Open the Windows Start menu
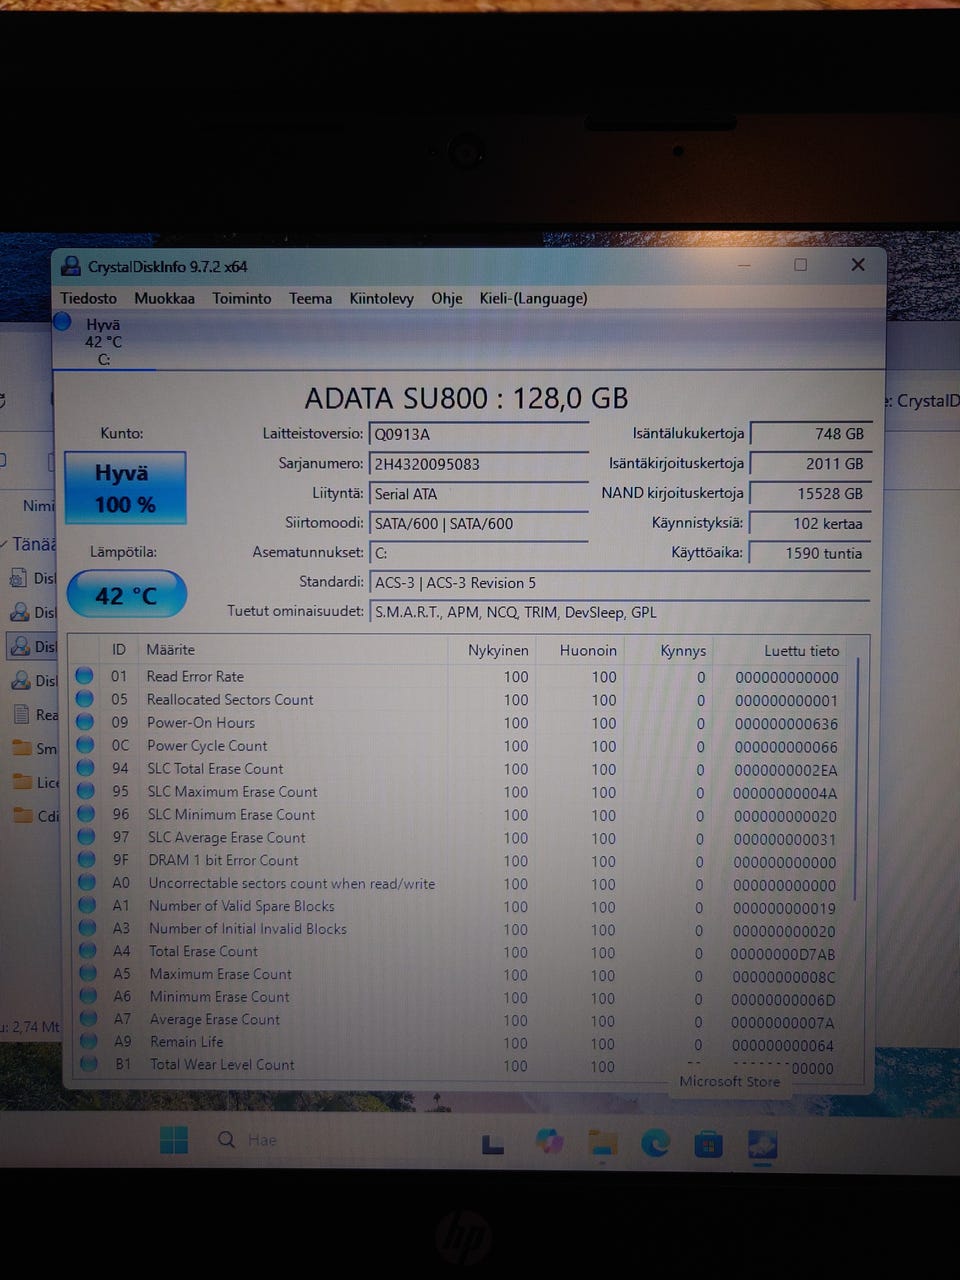The height and width of the screenshot is (1280, 960). [174, 1140]
